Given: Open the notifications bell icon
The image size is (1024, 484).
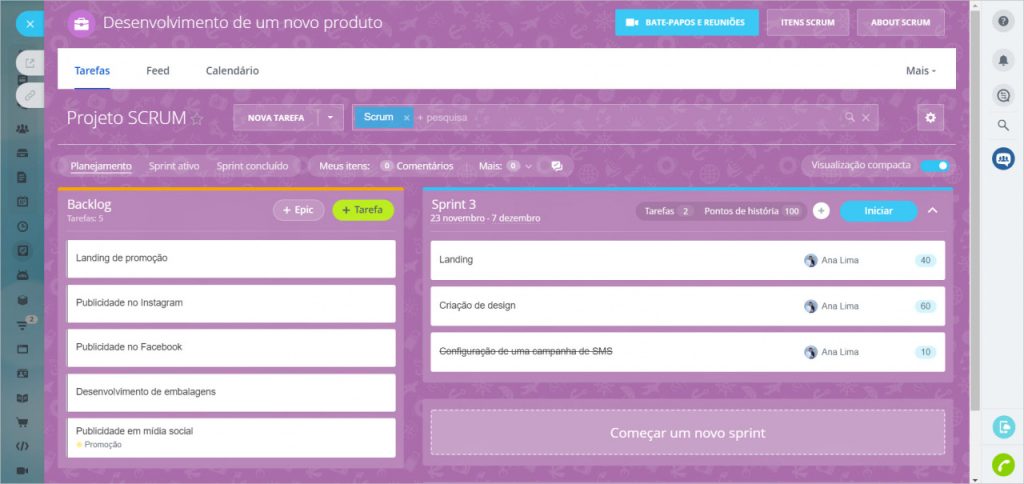Looking at the screenshot, I should coord(1003,60).
